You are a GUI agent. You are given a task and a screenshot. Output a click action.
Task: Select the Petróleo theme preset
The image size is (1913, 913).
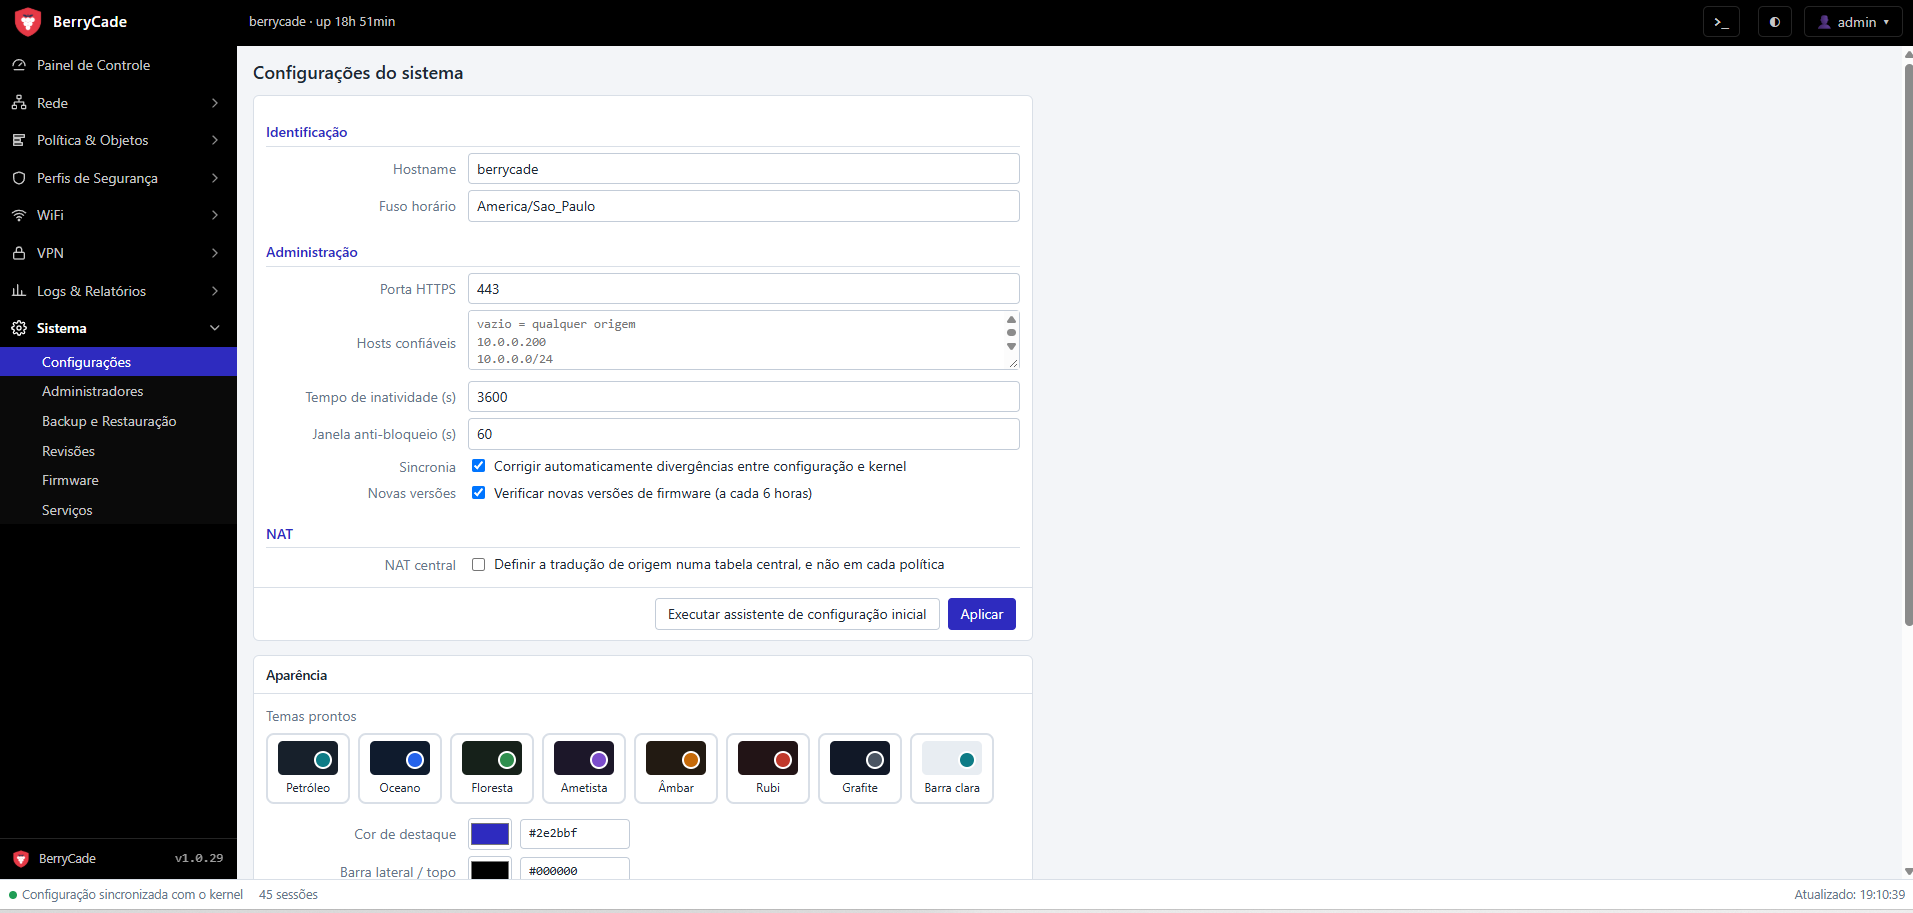click(x=308, y=768)
